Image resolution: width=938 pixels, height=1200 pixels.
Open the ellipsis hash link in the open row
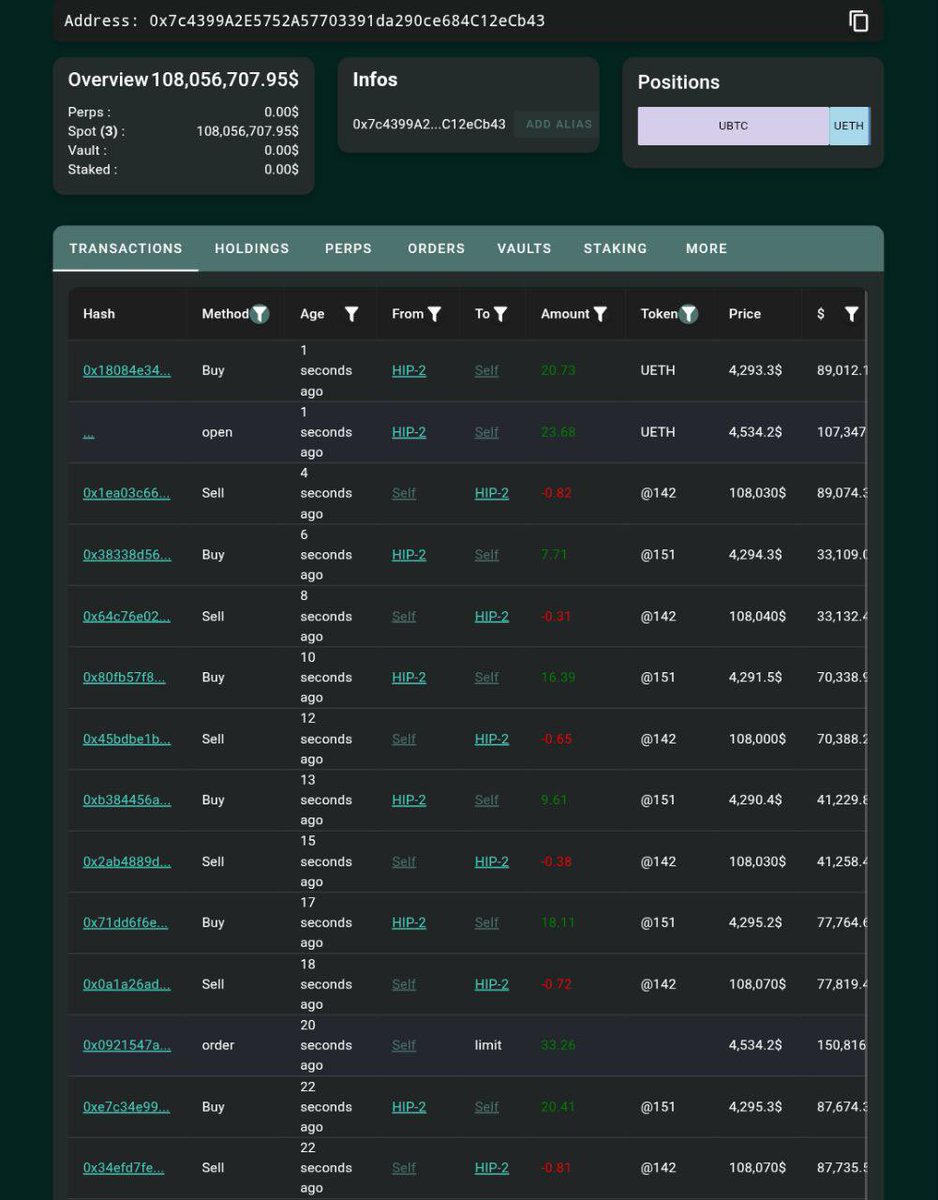click(x=89, y=432)
